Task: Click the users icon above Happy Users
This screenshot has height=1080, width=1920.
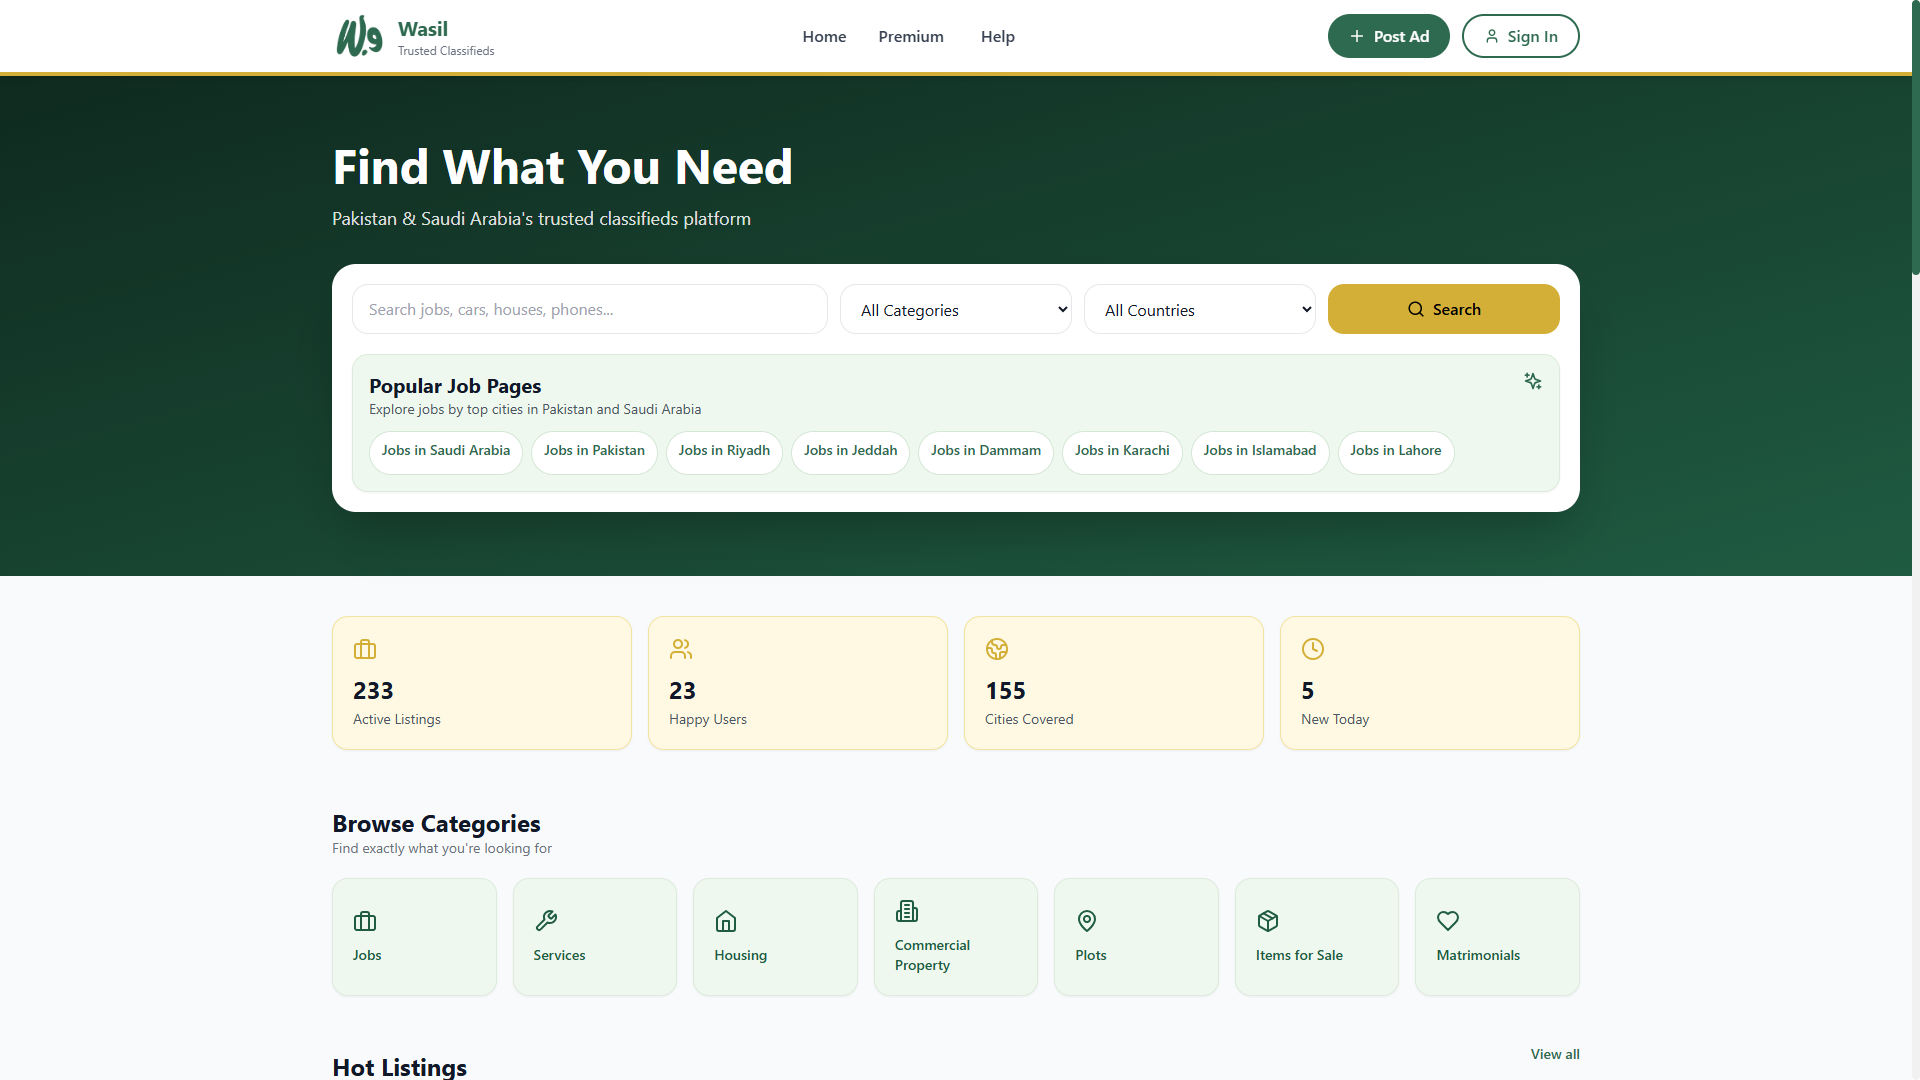Action: (x=681, y=649)
